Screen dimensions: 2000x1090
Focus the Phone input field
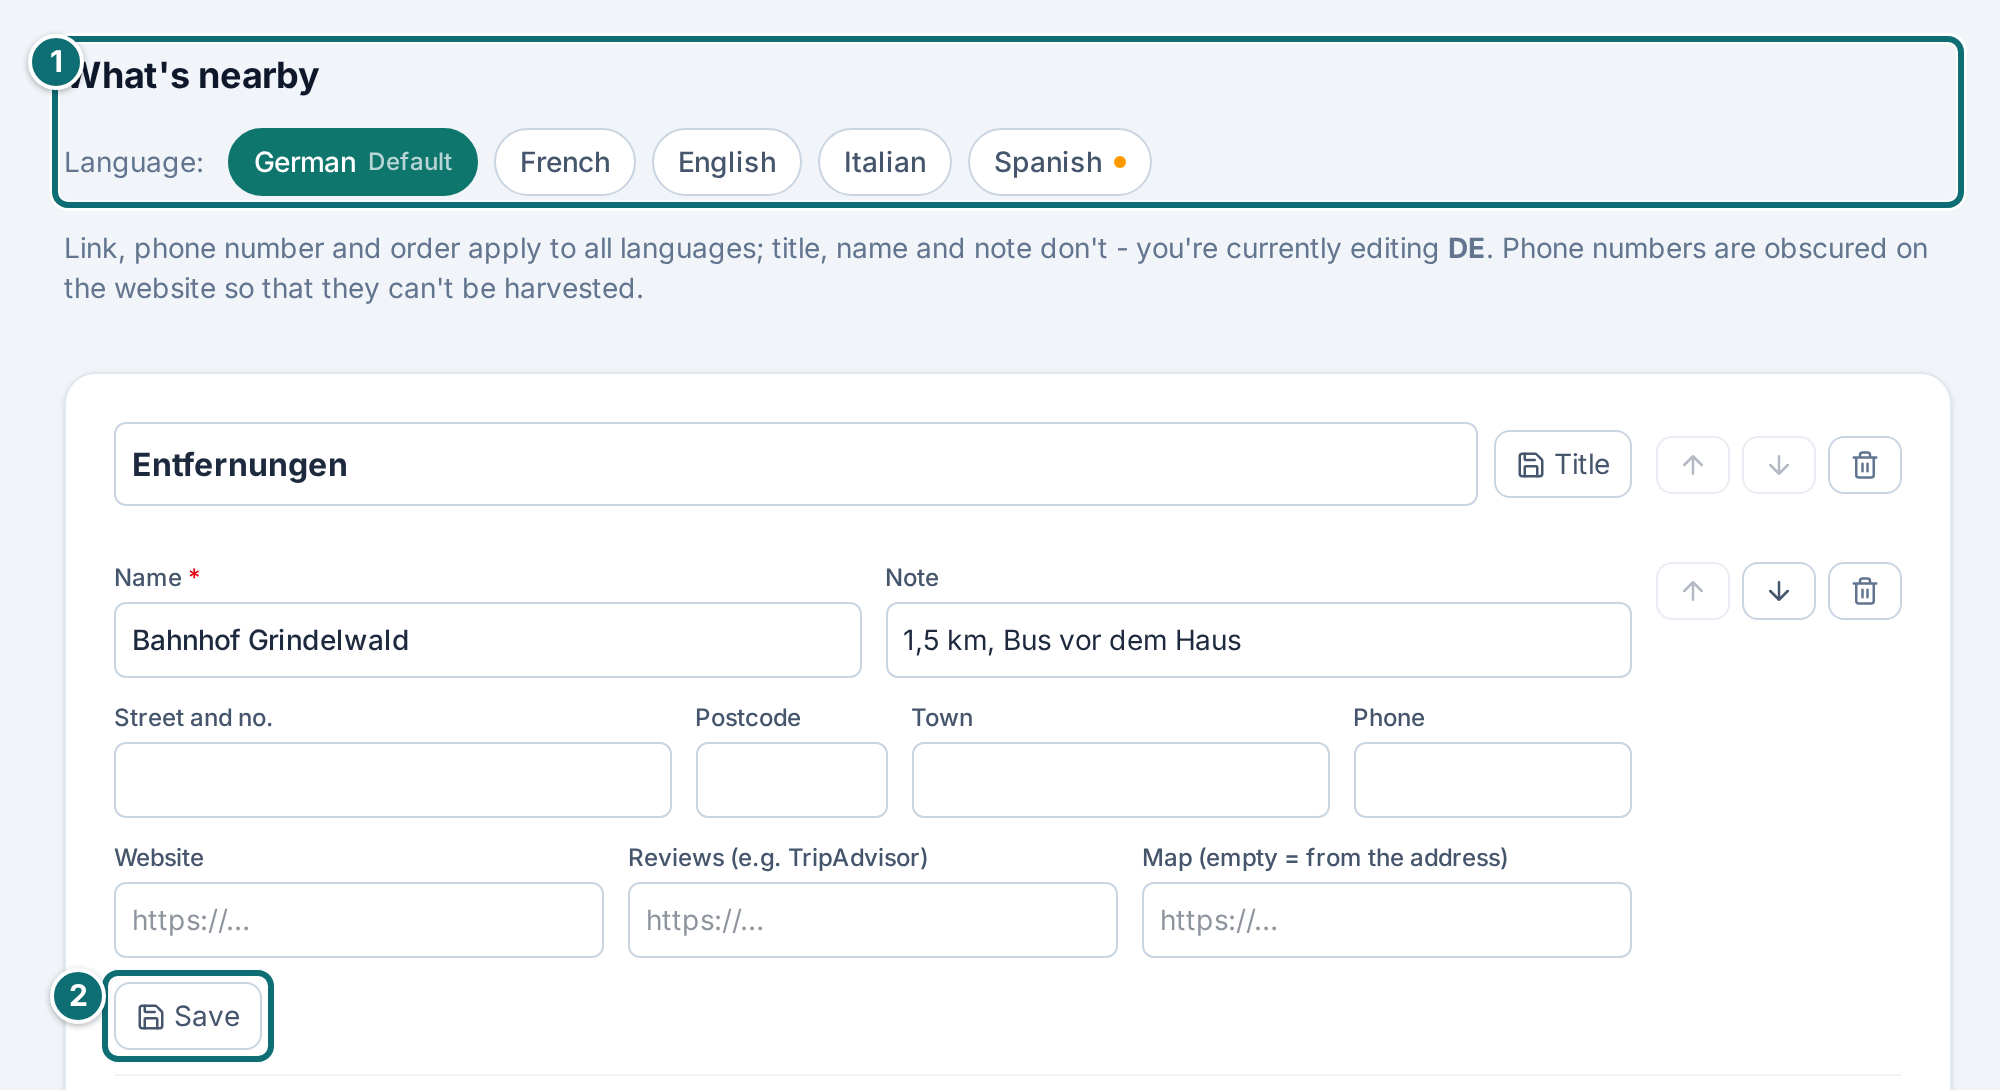(1492, 780)
